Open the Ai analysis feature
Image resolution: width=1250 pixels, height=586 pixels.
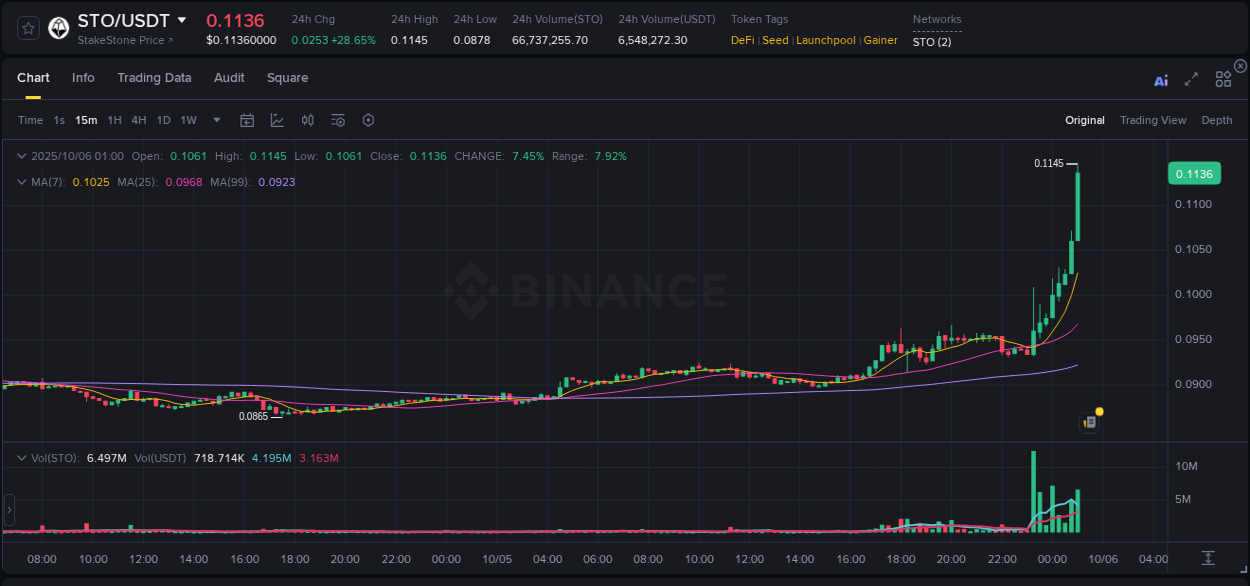pyautogui.click(x=1160, y=78)
